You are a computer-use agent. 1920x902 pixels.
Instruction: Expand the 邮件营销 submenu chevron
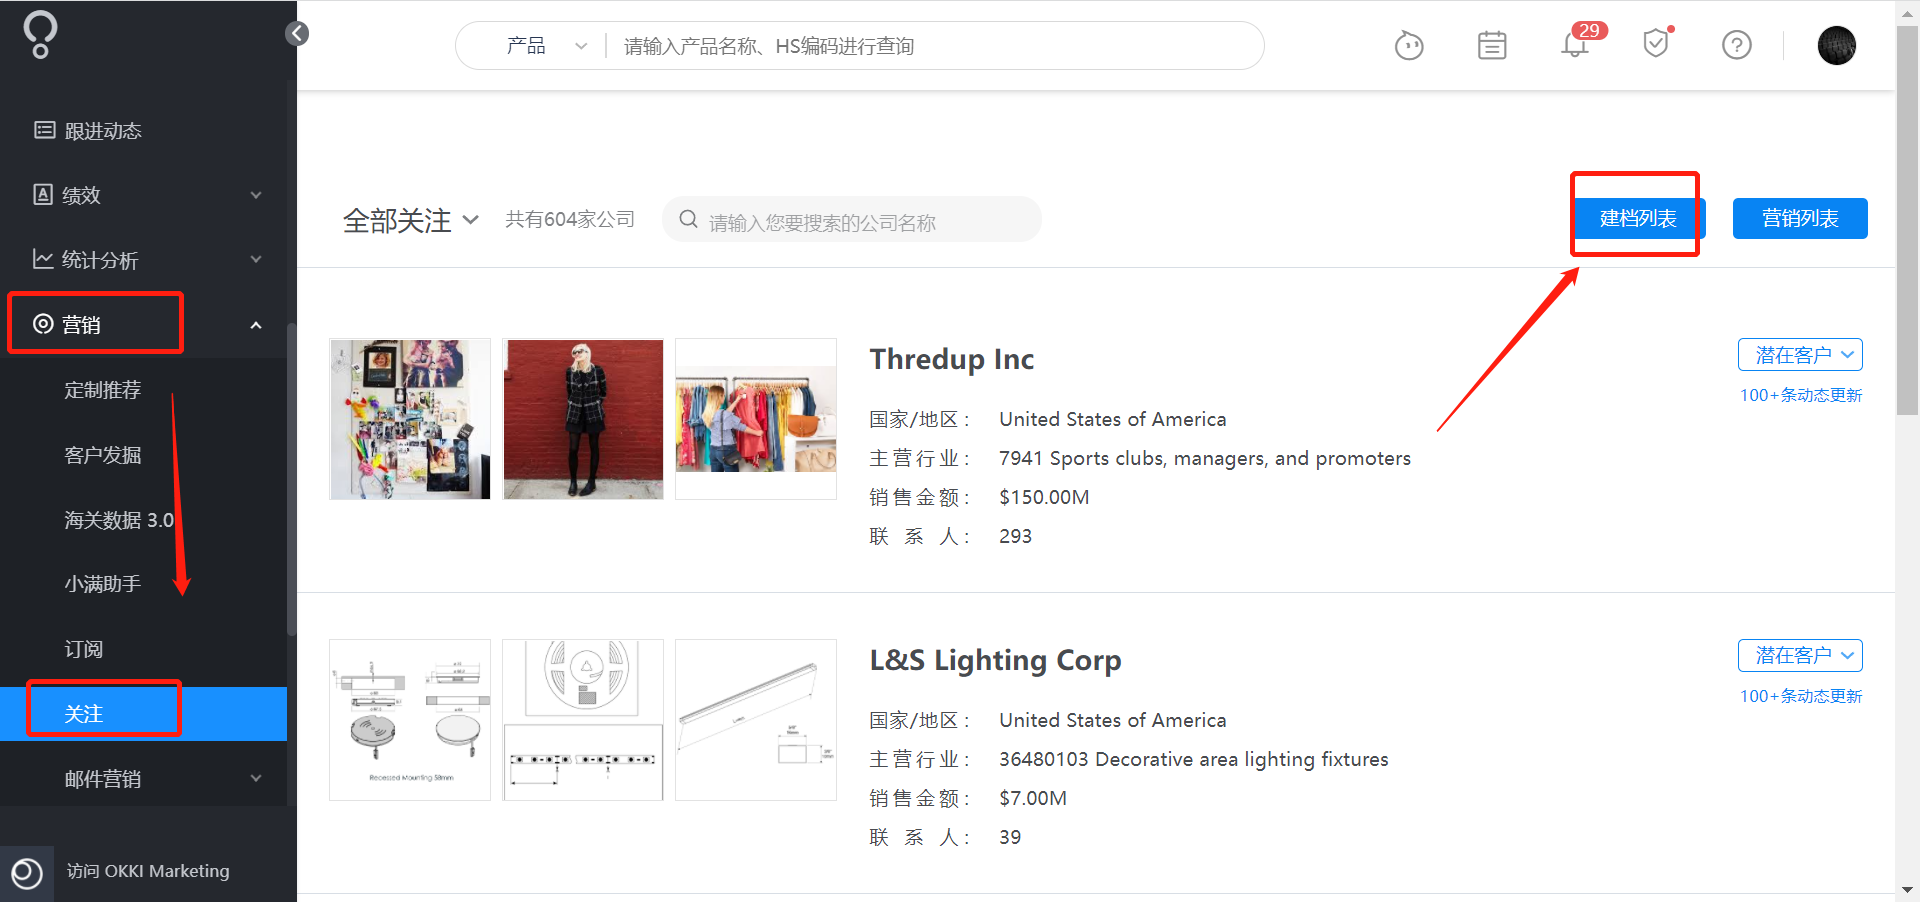256,778
